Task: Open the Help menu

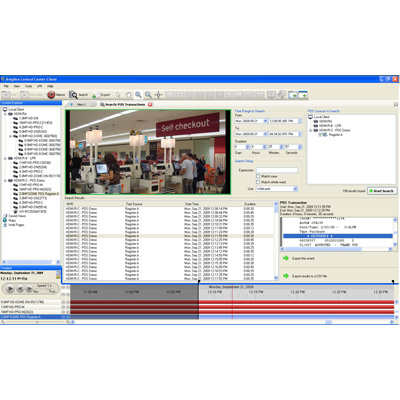Action: [x=50, y=86]
